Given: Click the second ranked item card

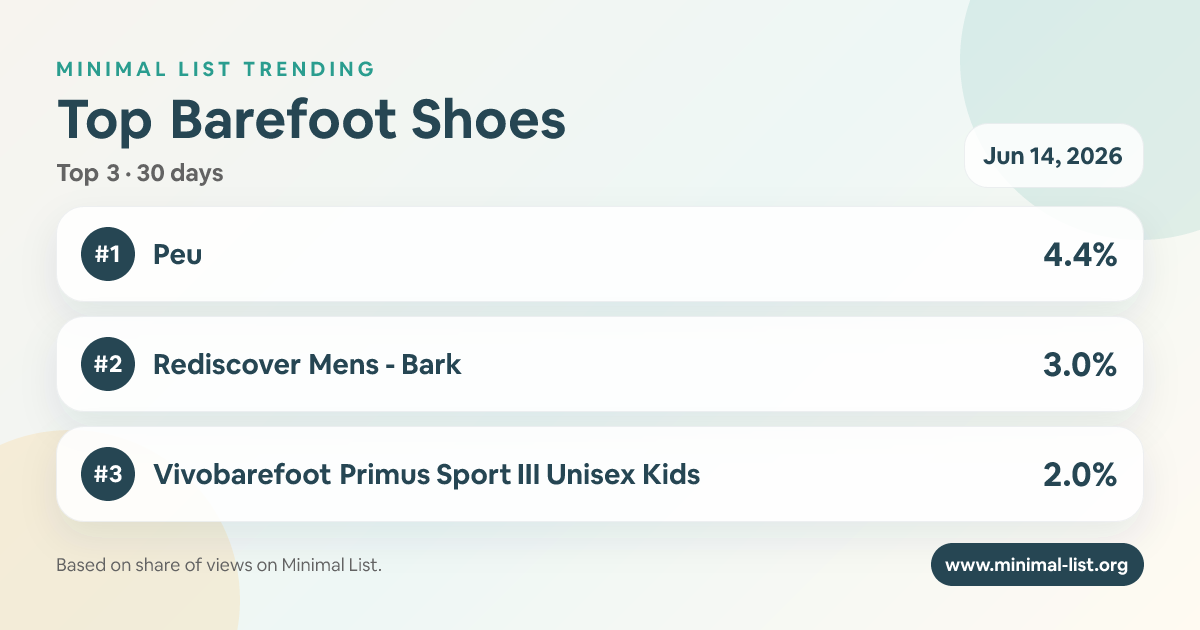Looking at the screenshot, I should coord(600,364).
